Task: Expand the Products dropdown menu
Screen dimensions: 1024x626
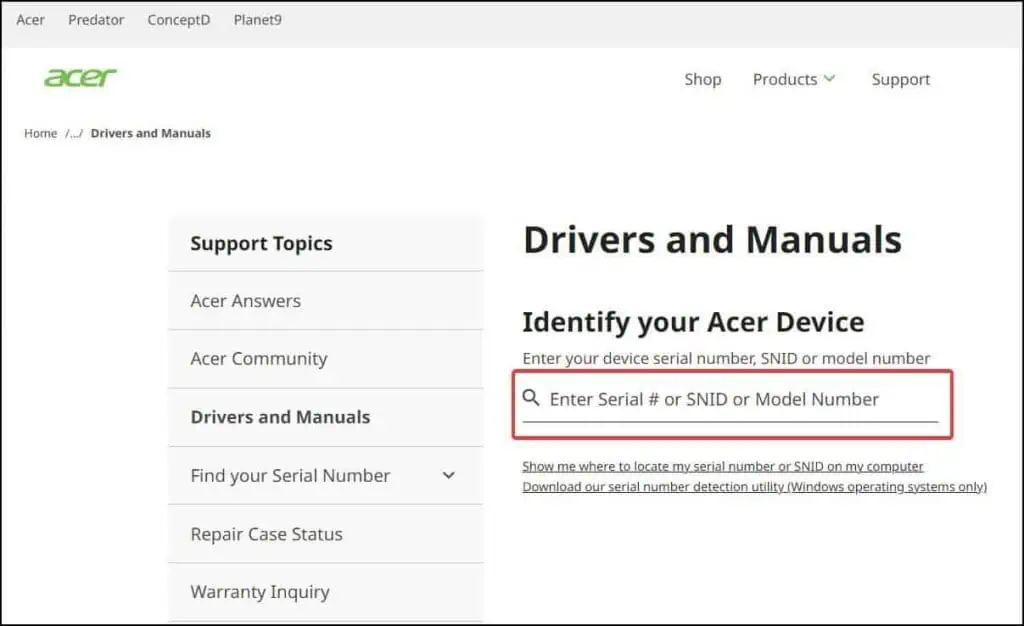Action: (794, 79)
